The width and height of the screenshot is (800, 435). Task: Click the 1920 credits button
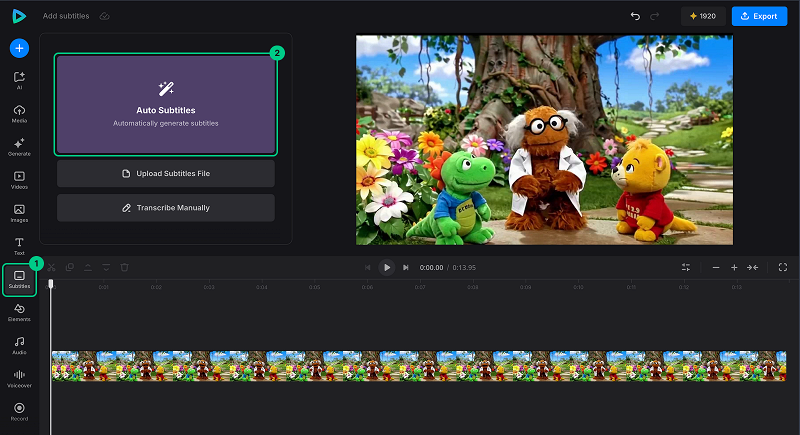click(x=703, y=16)
